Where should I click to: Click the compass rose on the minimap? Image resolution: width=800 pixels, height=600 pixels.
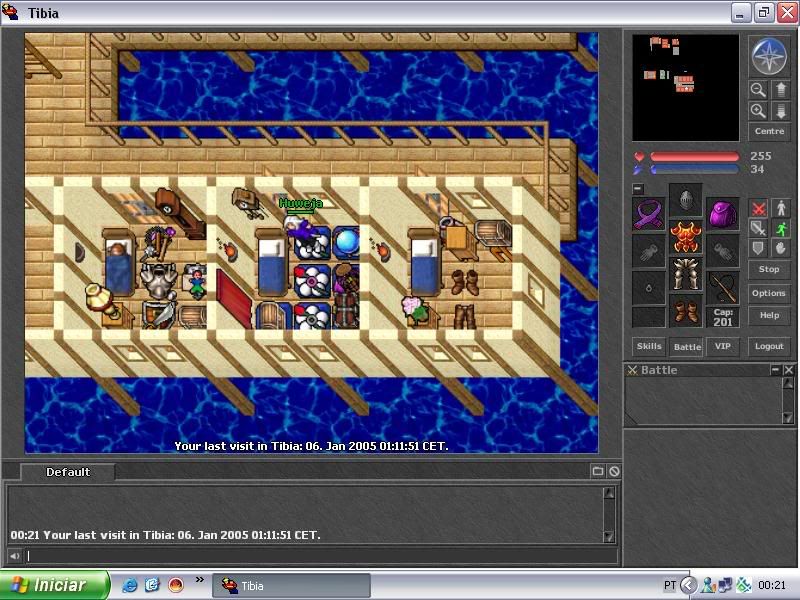pos(769,56)
